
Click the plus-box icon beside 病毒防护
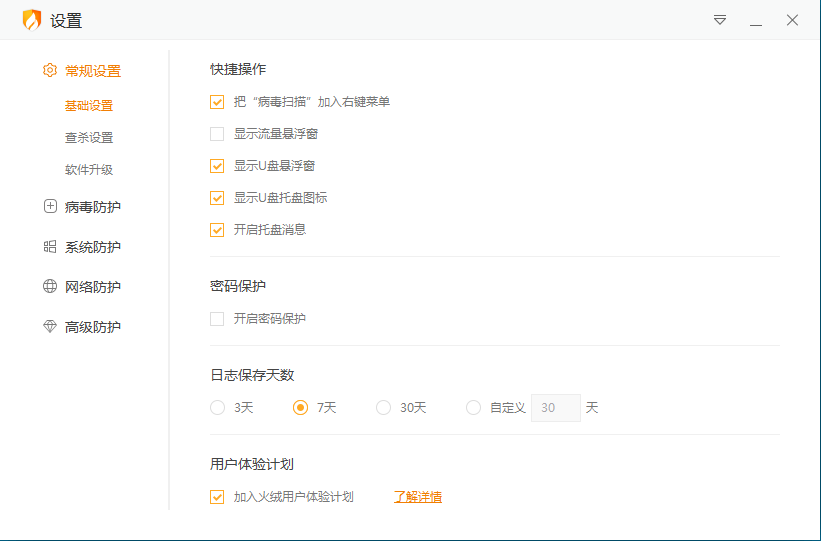click(x=50, y=207)
